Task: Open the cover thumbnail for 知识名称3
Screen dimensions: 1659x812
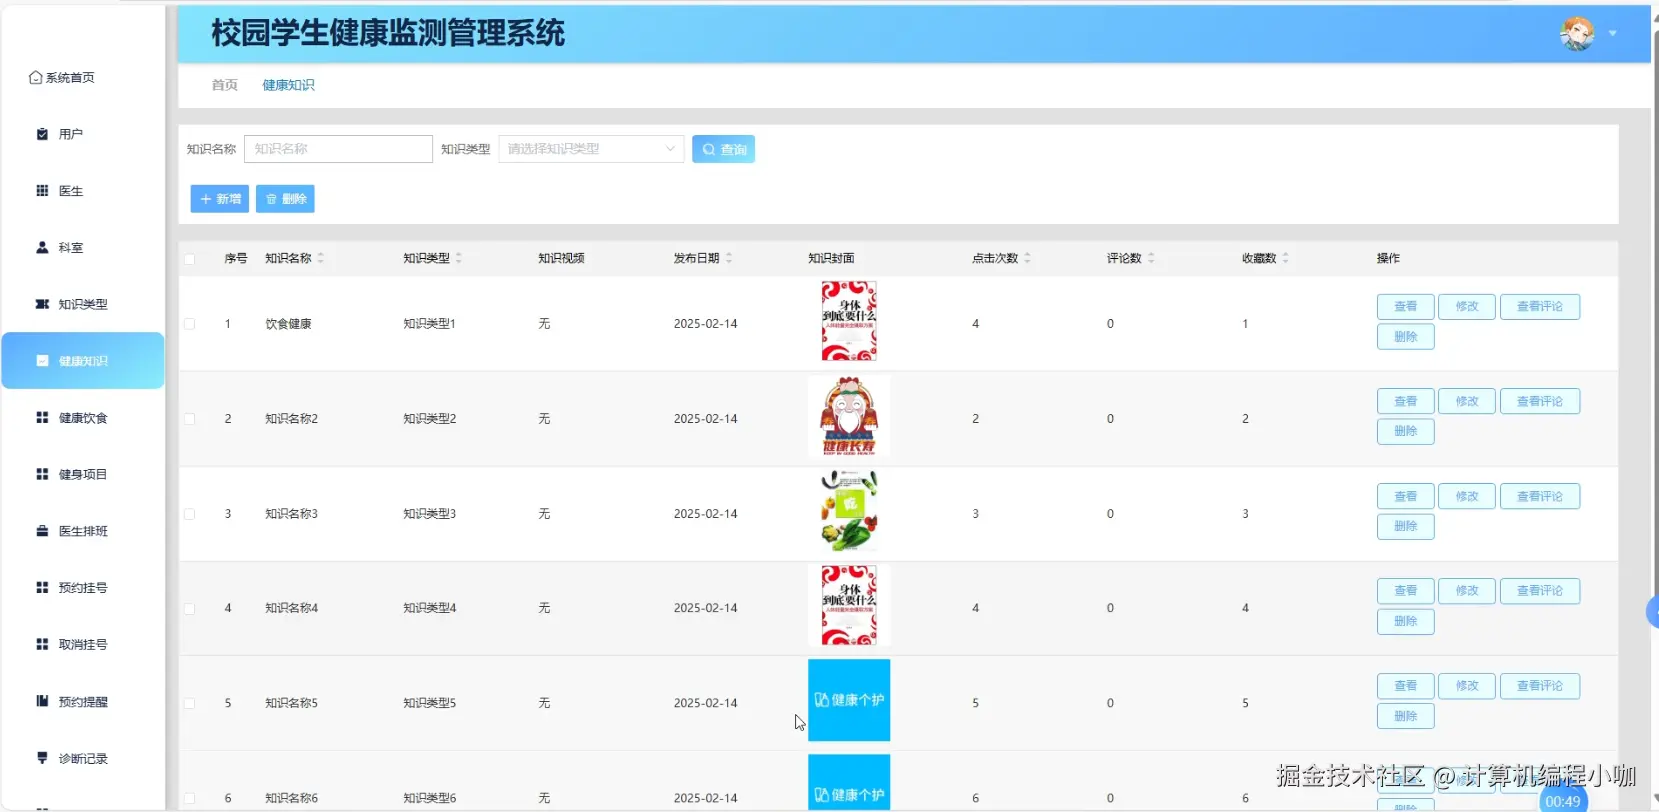Action: coord(849,511)
